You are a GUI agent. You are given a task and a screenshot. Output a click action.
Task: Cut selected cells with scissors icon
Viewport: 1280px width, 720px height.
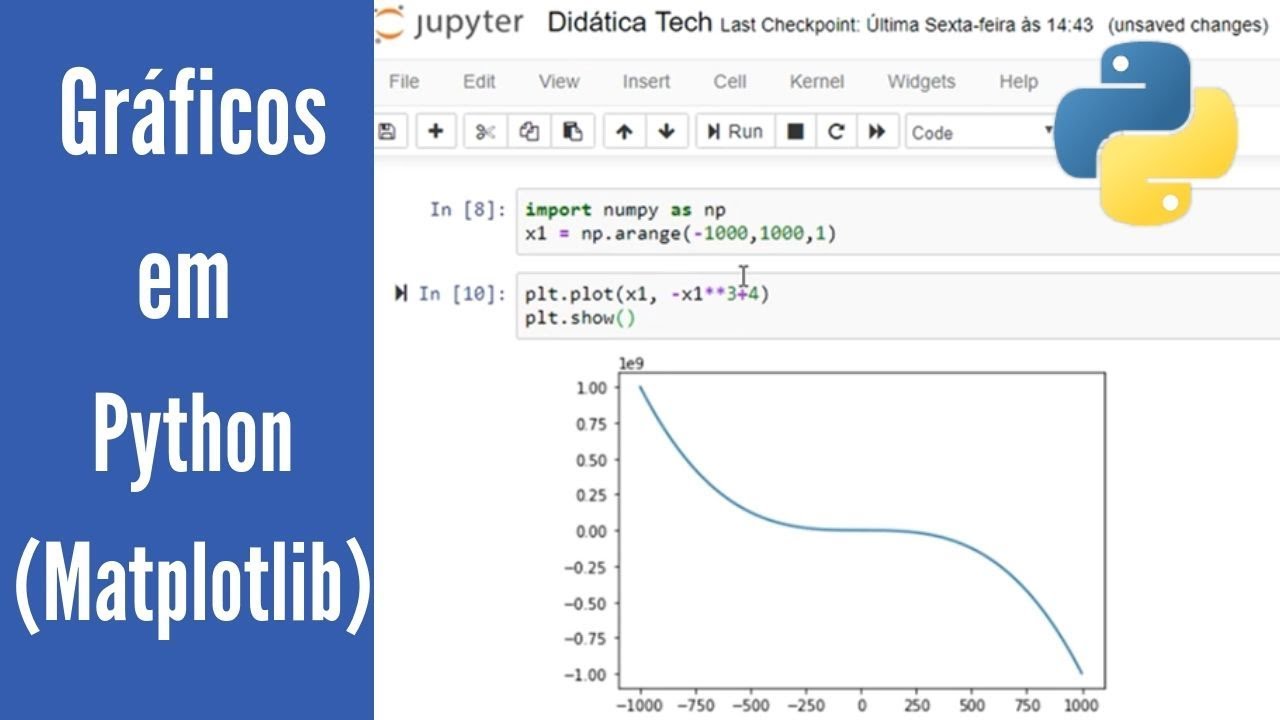click(486, 131)
